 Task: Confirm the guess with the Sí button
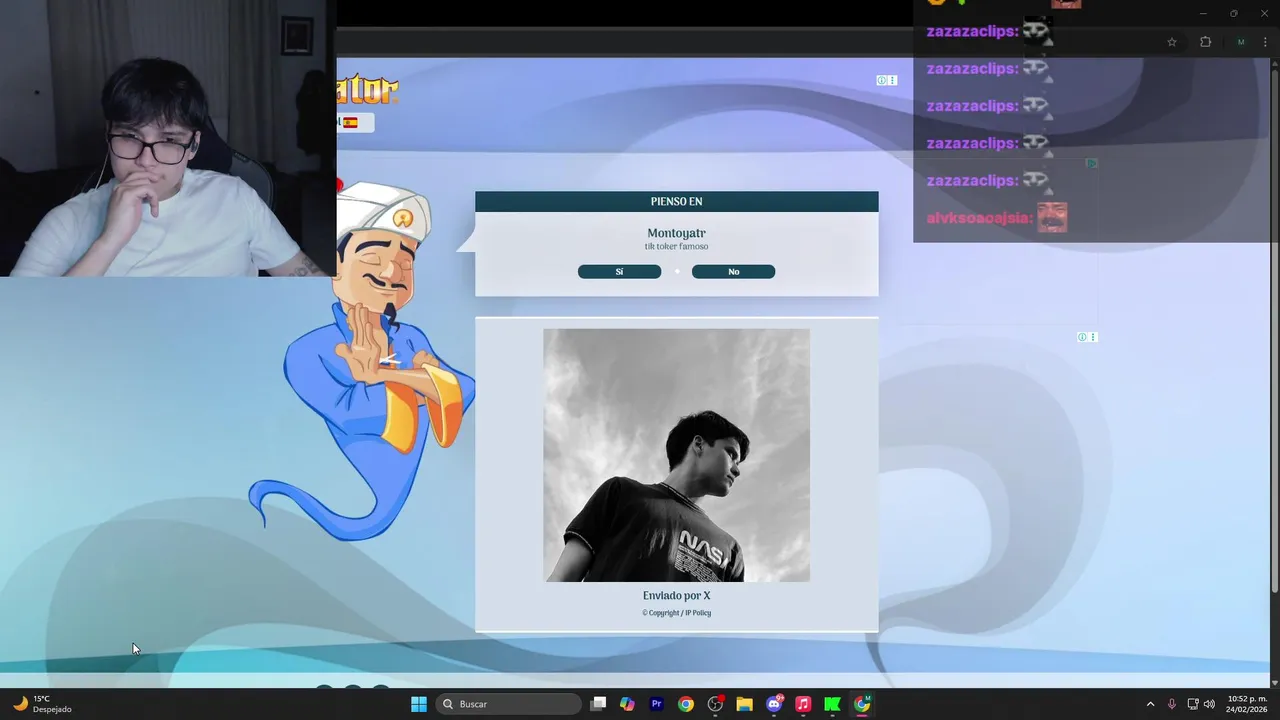[x=619, y=272]
